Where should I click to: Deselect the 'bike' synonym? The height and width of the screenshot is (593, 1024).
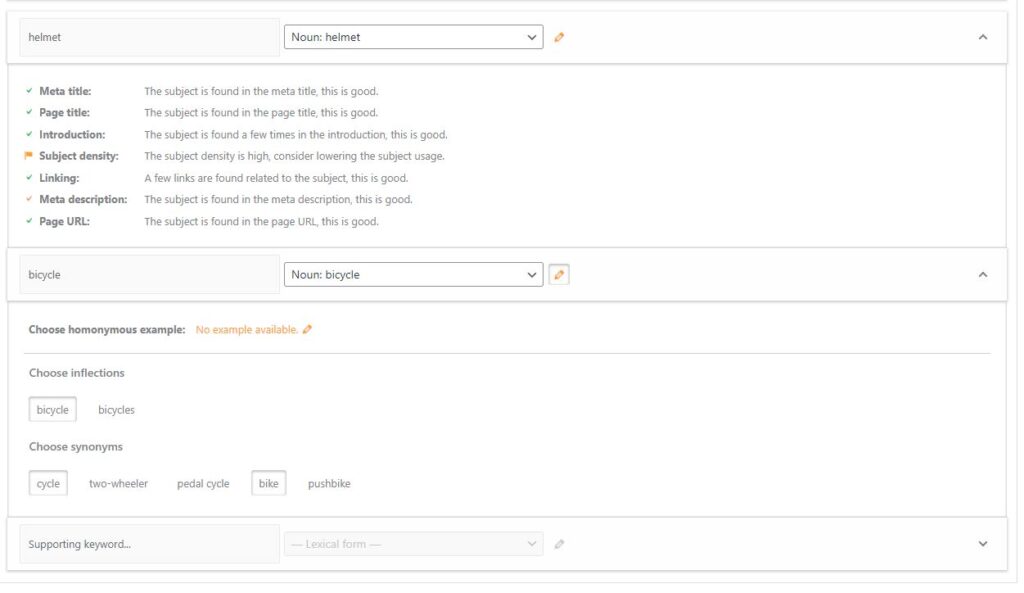pos(268,483)
